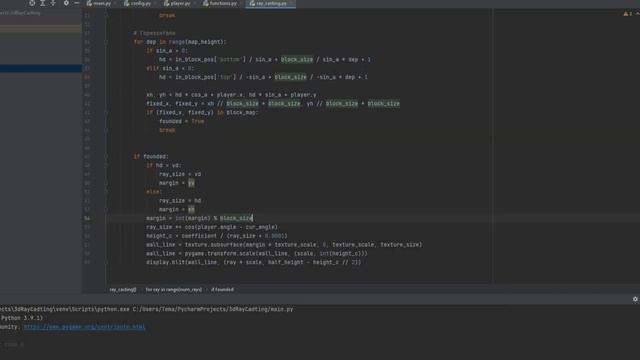Click the 'founded = True' code line

pos(182,121)
